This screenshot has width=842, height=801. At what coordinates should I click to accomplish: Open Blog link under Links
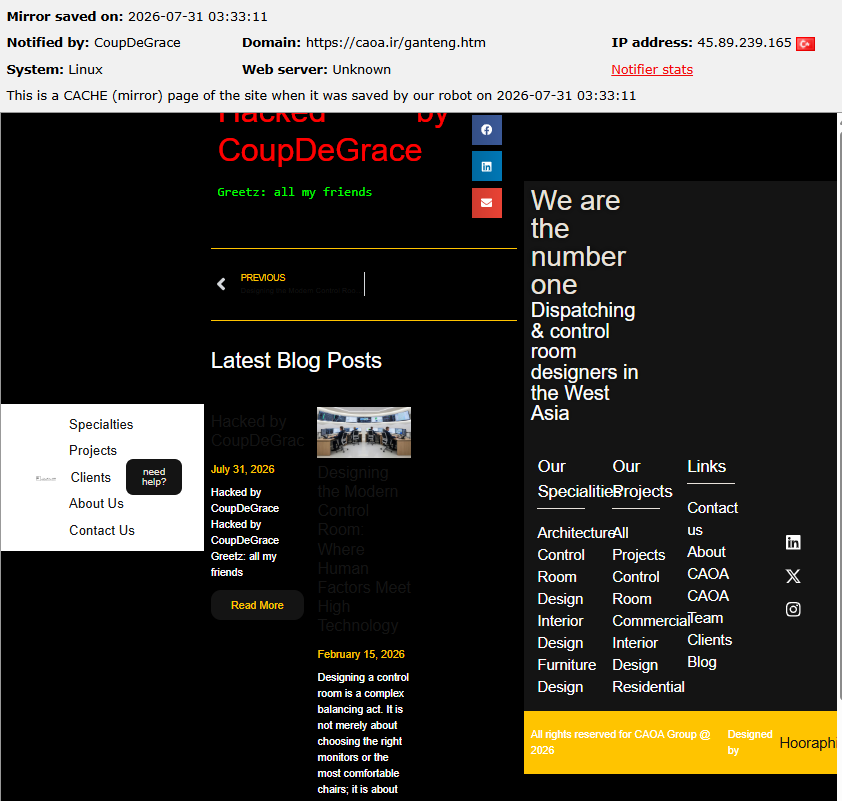tap(702, 662)
